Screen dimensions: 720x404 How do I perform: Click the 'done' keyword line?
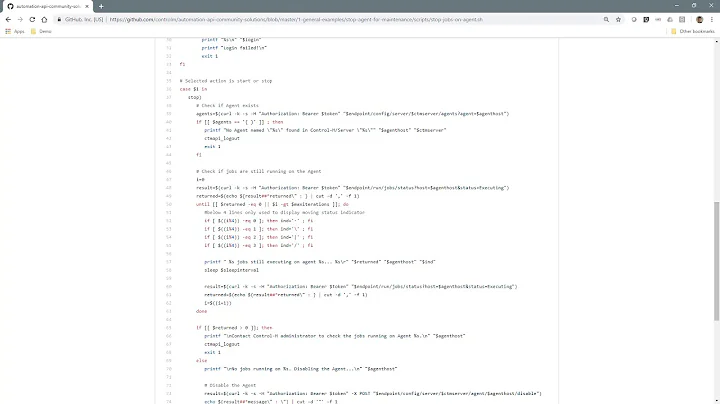pyautogui.click(x=201, y=311)
